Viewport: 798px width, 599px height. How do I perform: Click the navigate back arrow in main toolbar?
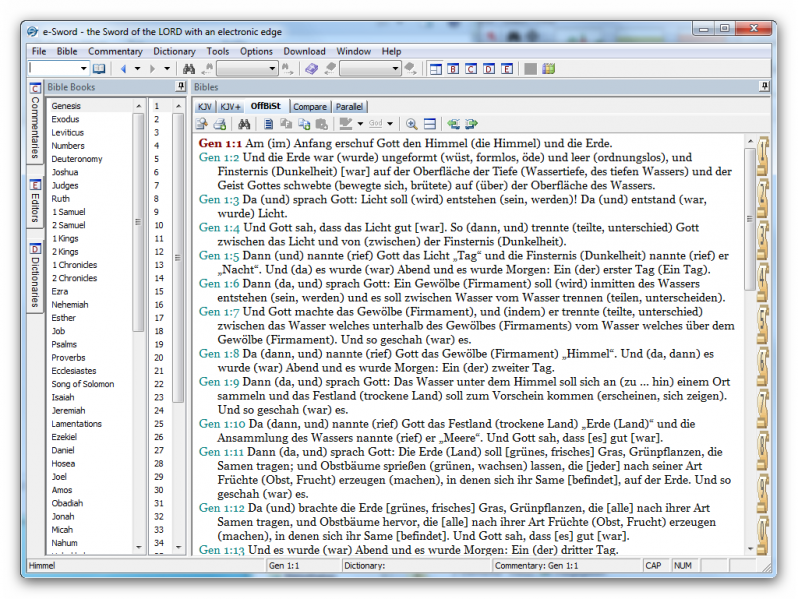click(123, 69)
